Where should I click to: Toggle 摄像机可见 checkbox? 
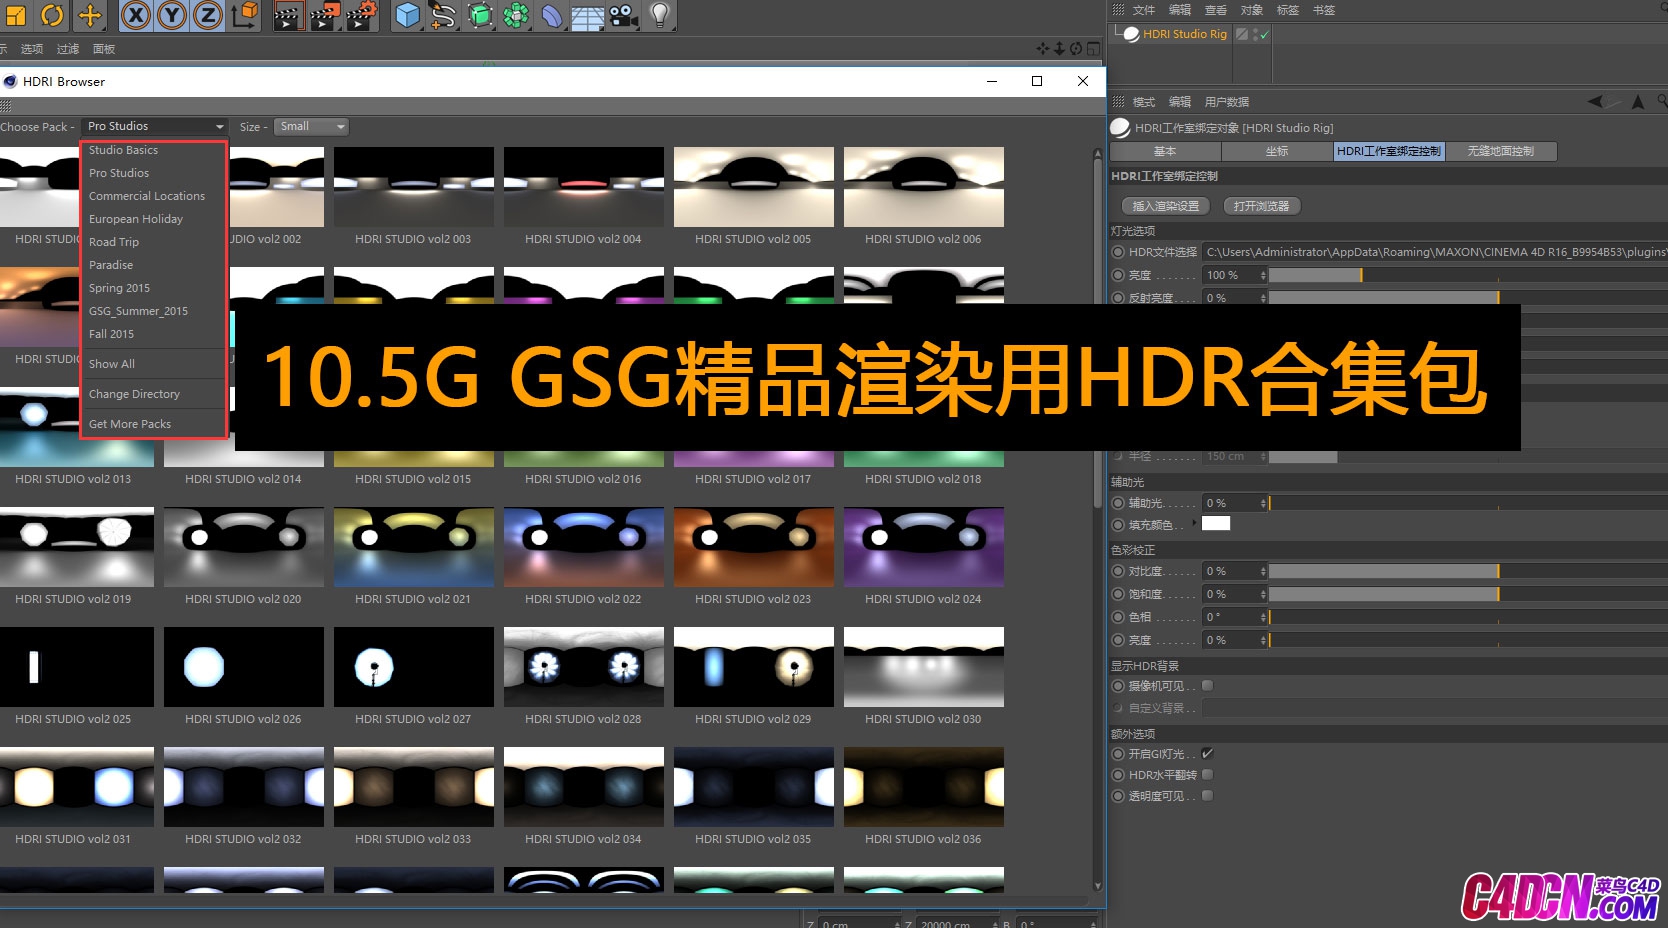(x=1207, y=686)
